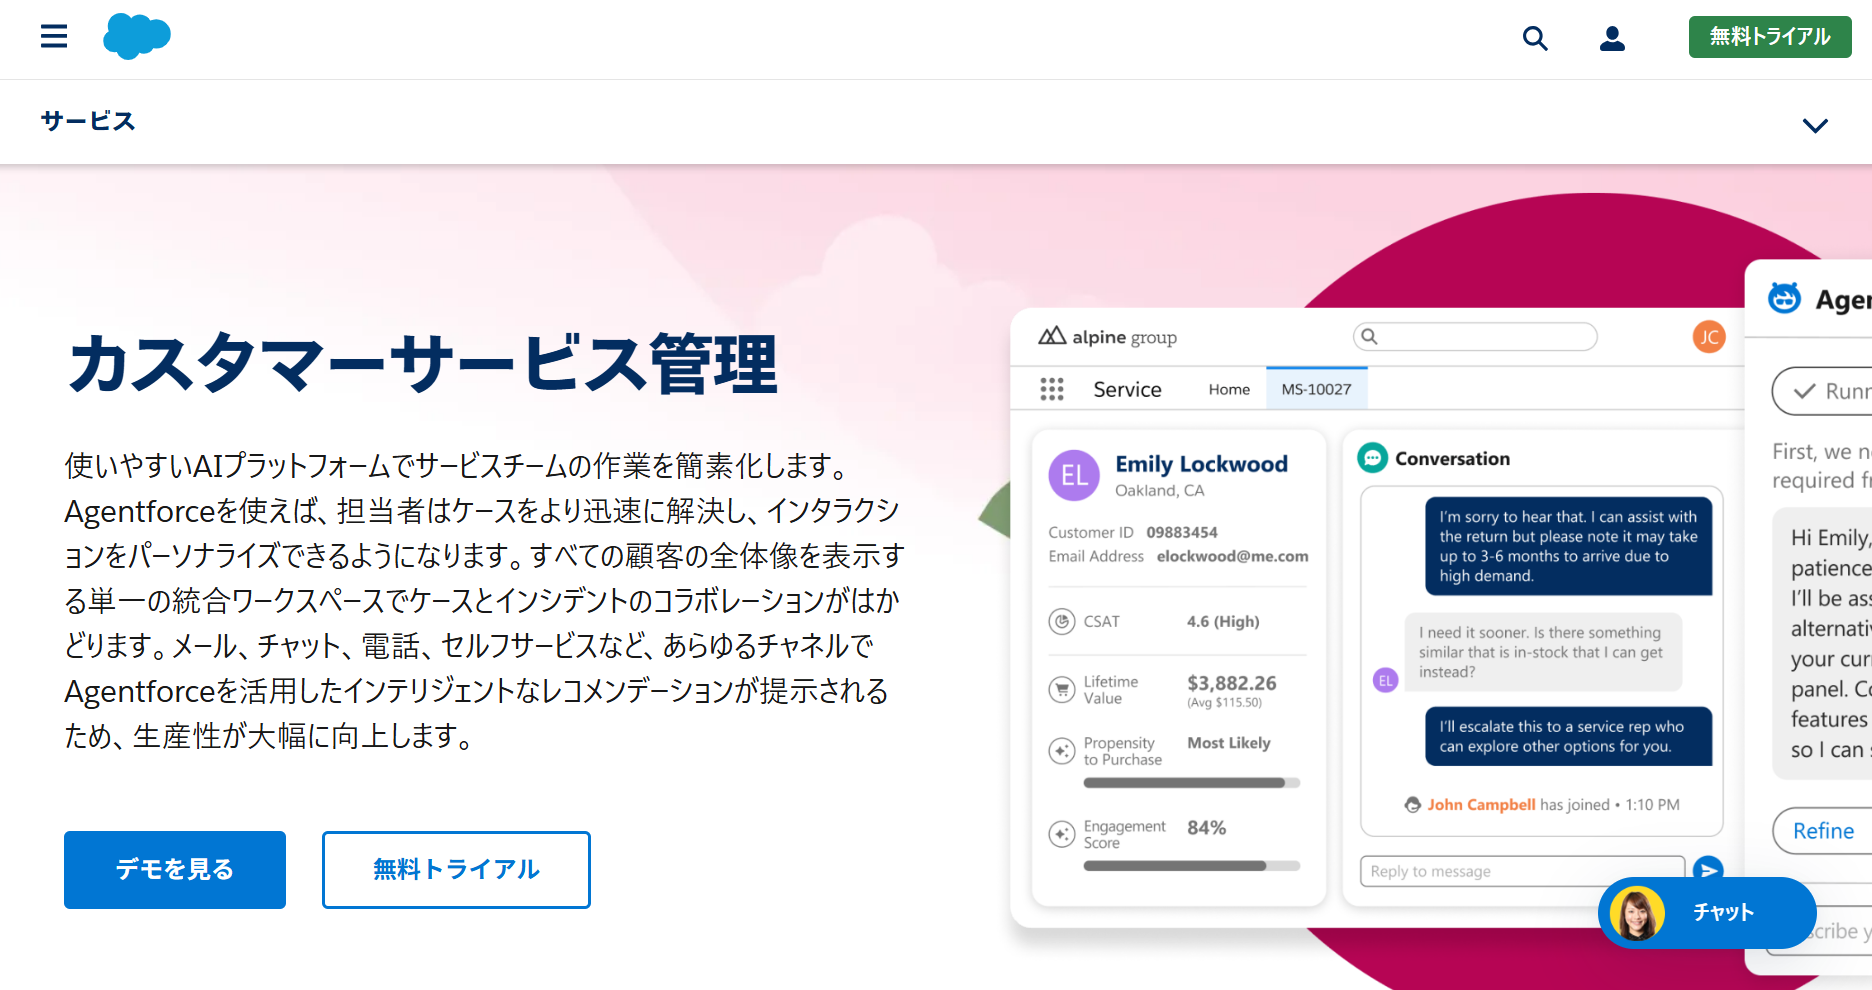The height and width of the screenshot is (990, 1872).
Task: Open site search with the magnifier icon
Action: tap(1534, 39)
